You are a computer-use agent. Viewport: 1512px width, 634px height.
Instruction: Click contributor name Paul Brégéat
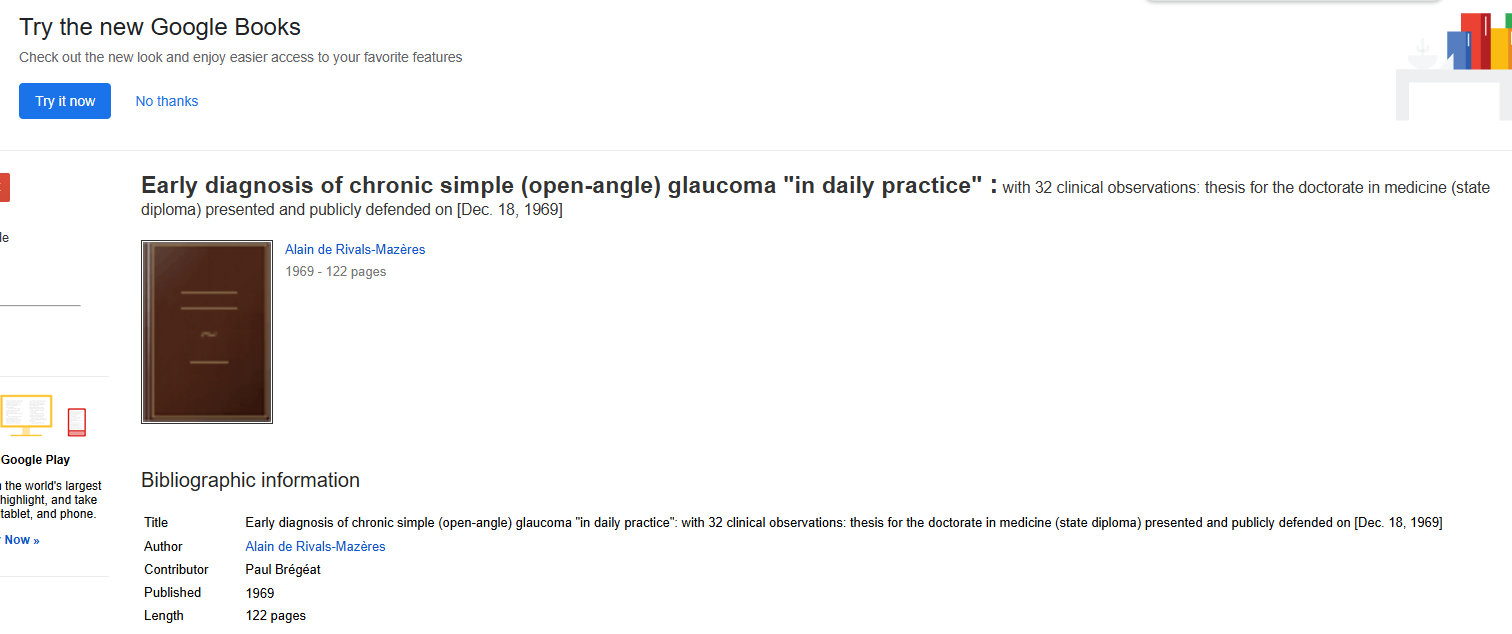(x=283, y=570)
